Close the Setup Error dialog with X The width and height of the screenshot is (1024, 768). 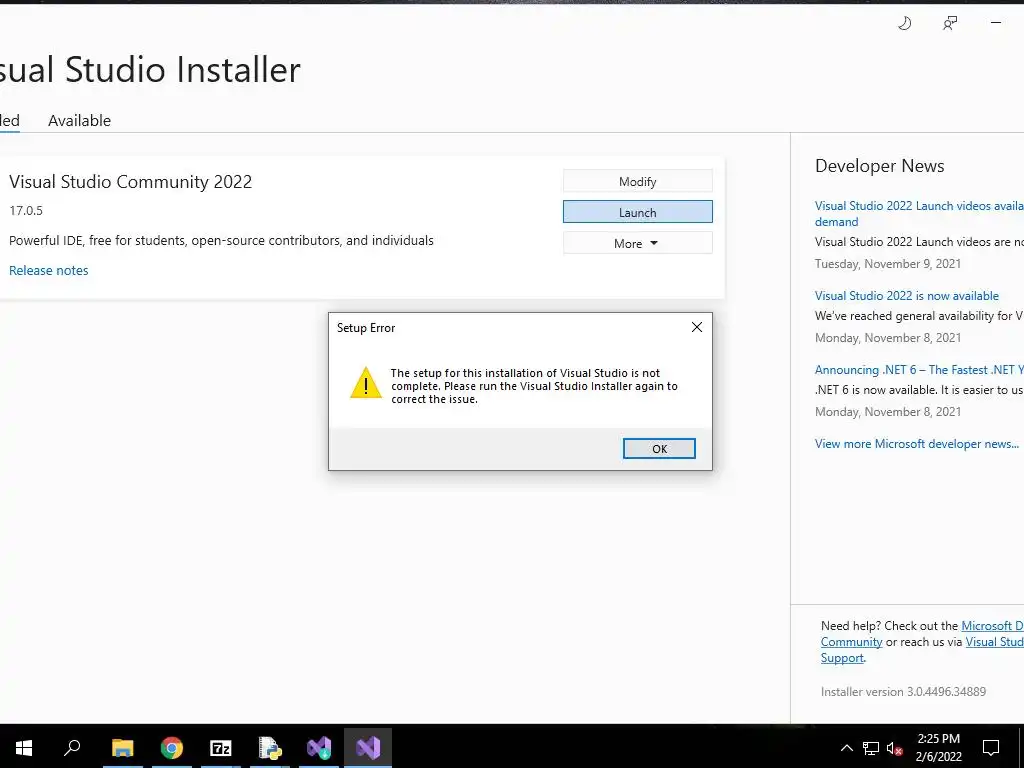(697, 327)
